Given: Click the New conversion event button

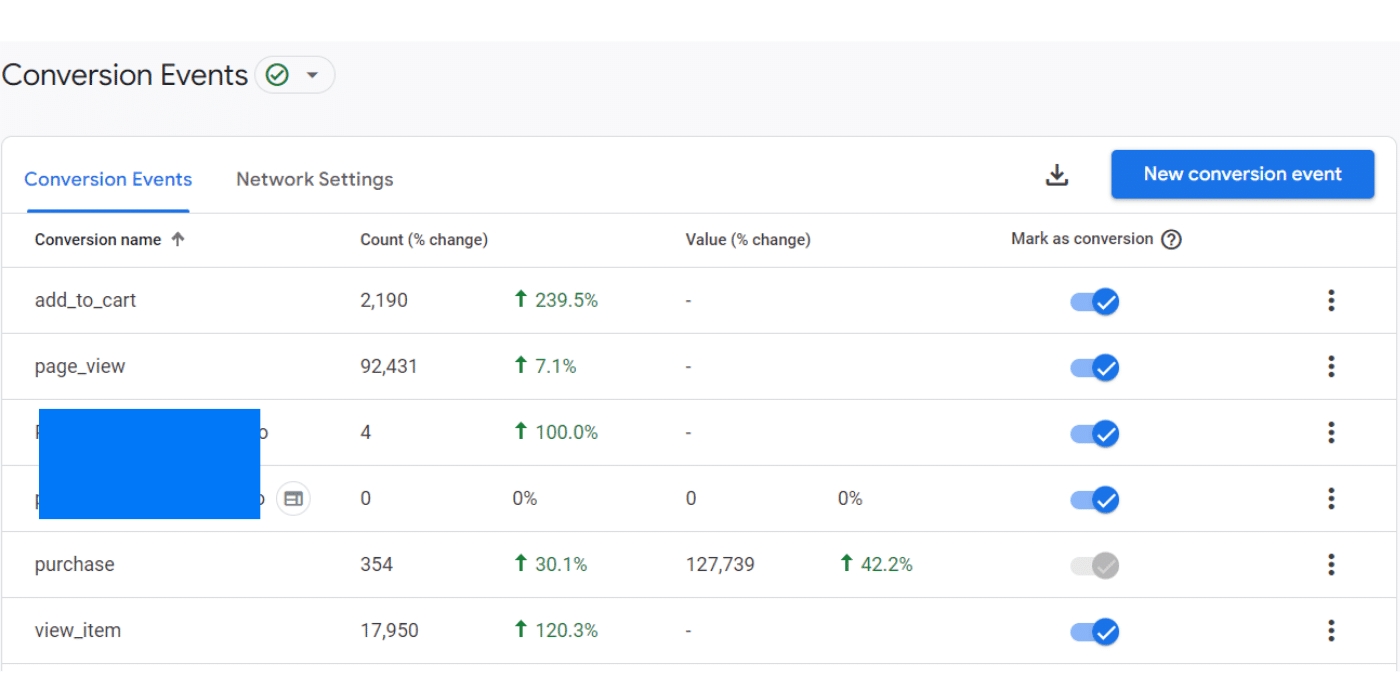Looking at the screenshot, I should coord(1243,174).
